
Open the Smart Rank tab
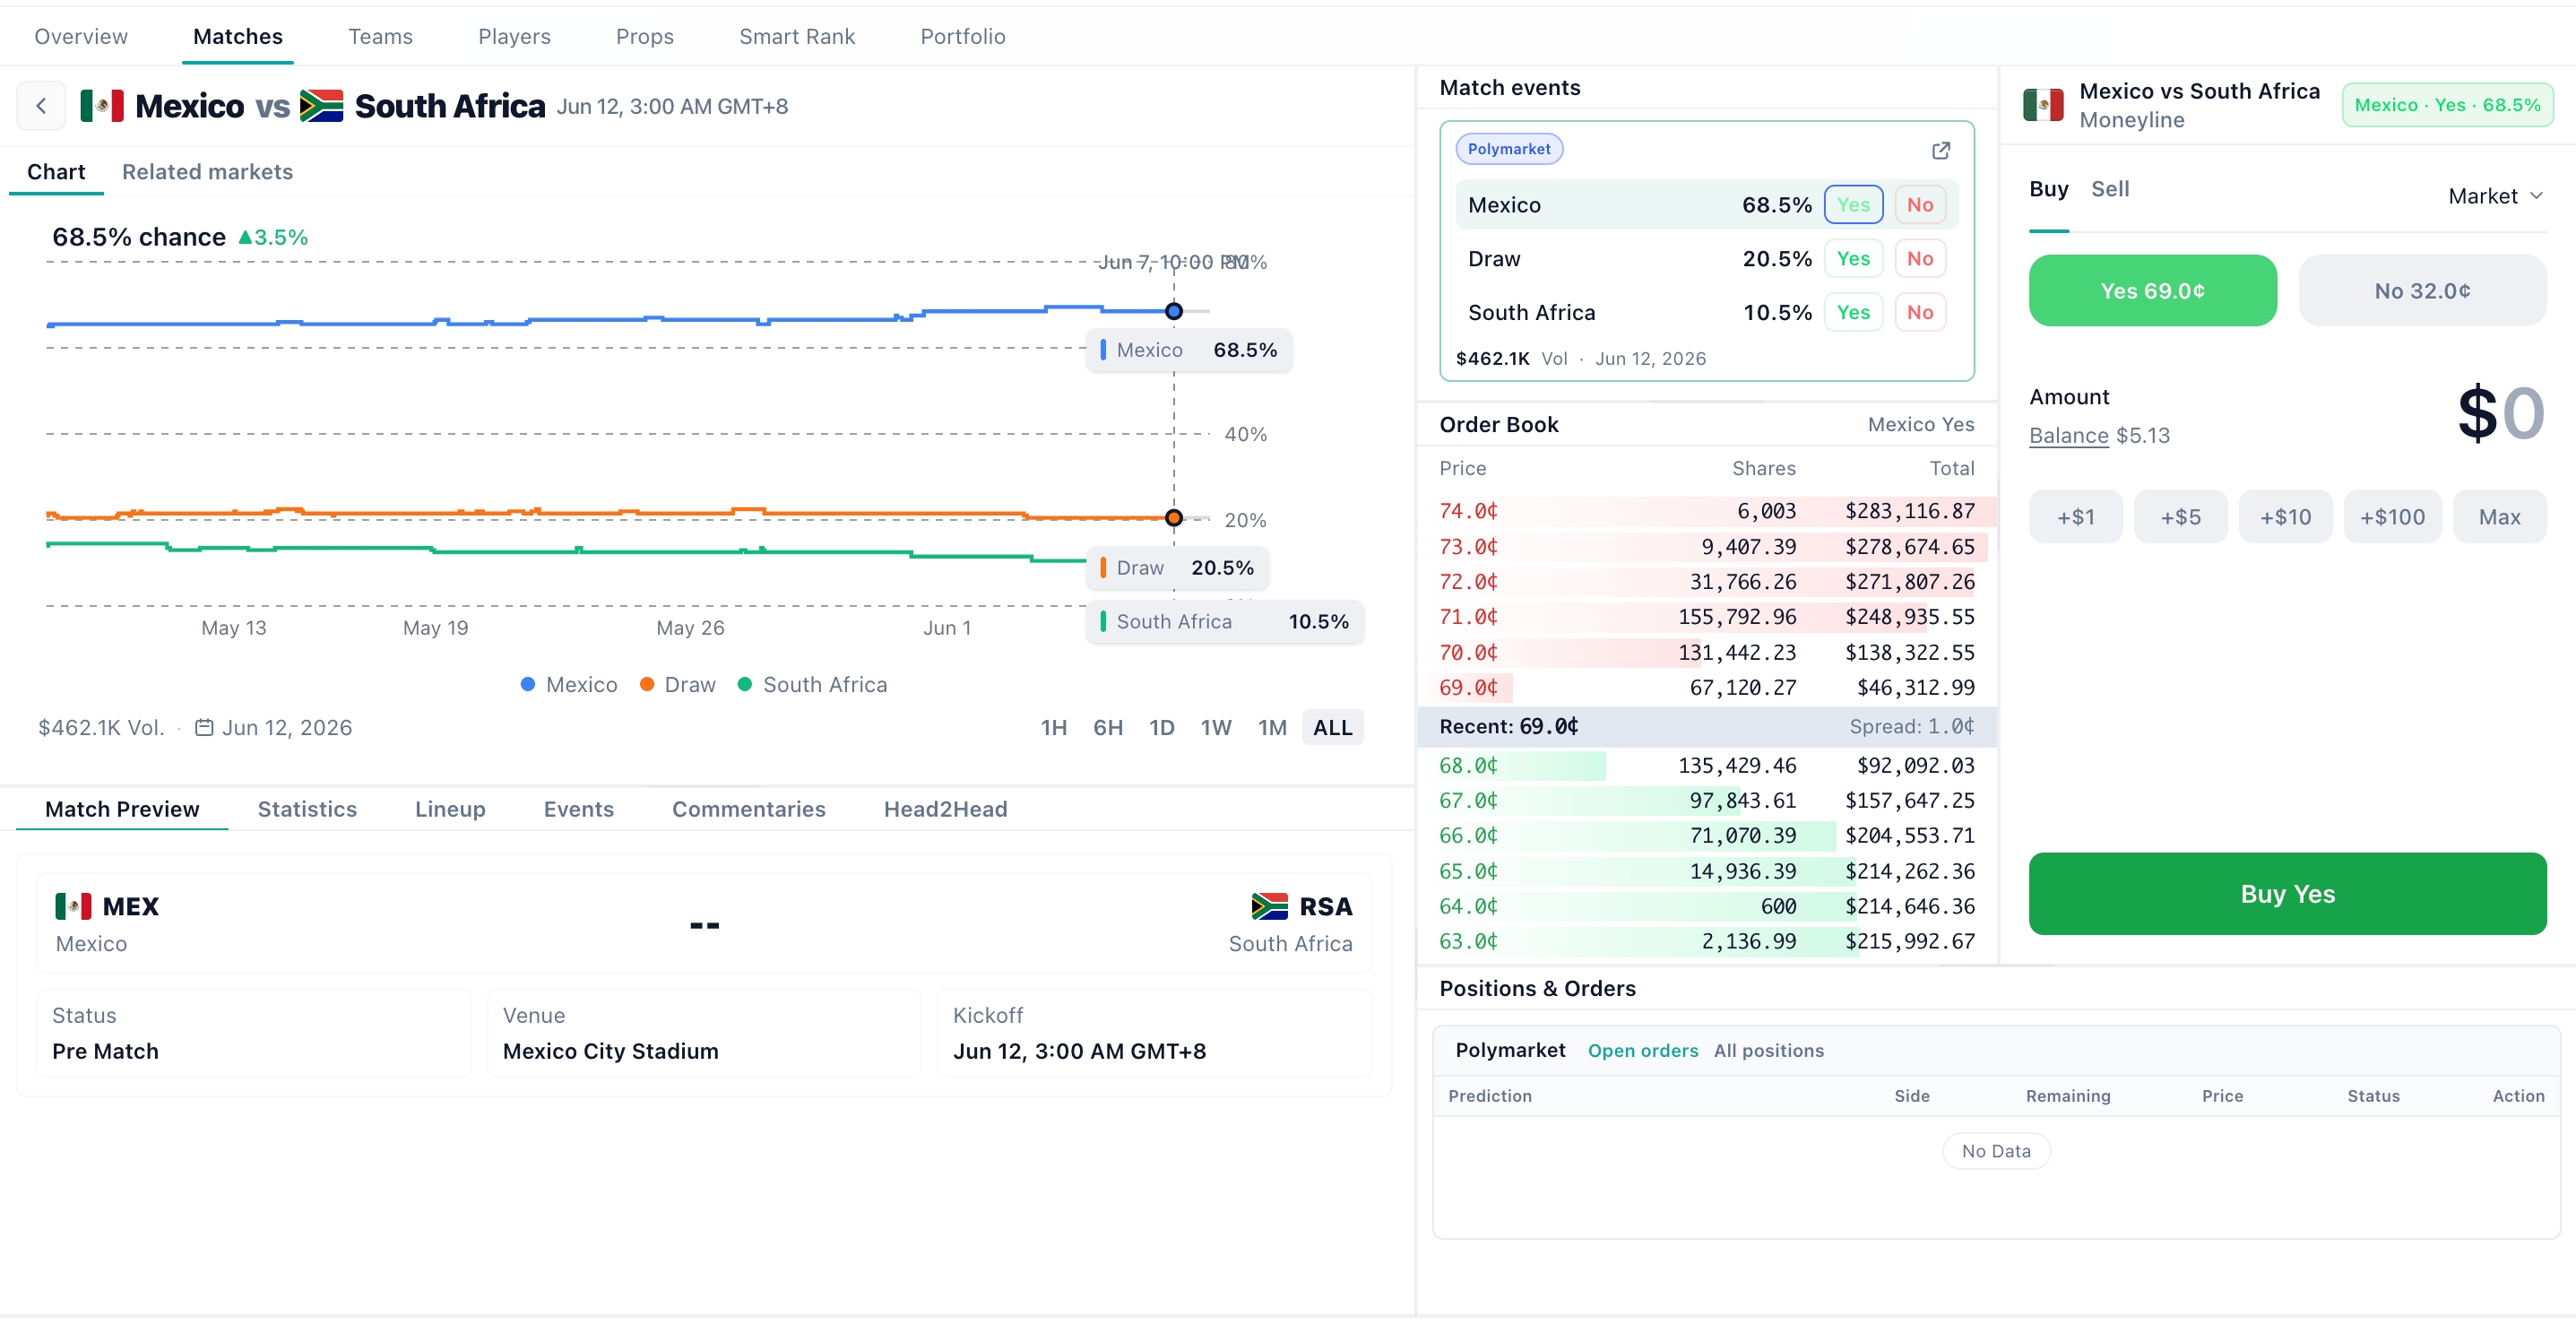click(797, 37)
